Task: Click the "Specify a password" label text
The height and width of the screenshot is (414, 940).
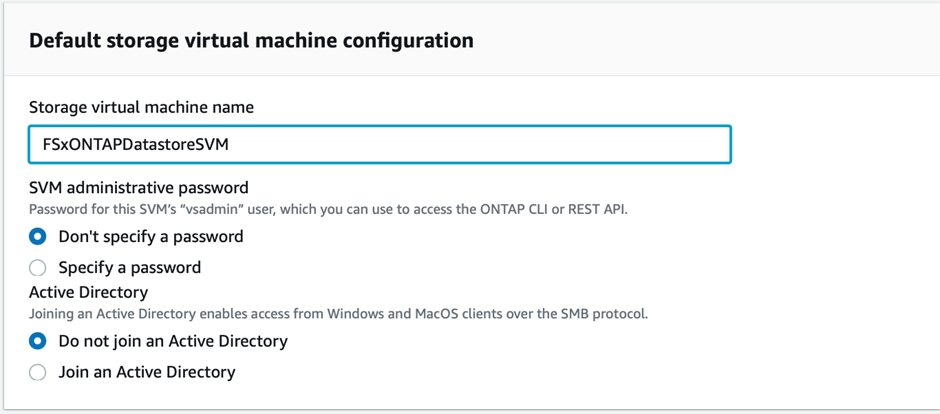Action: pos(130,267)
